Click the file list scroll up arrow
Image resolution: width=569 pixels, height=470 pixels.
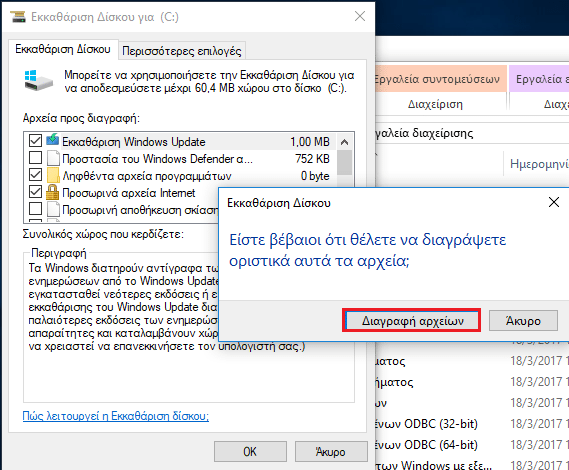[344, 142]
